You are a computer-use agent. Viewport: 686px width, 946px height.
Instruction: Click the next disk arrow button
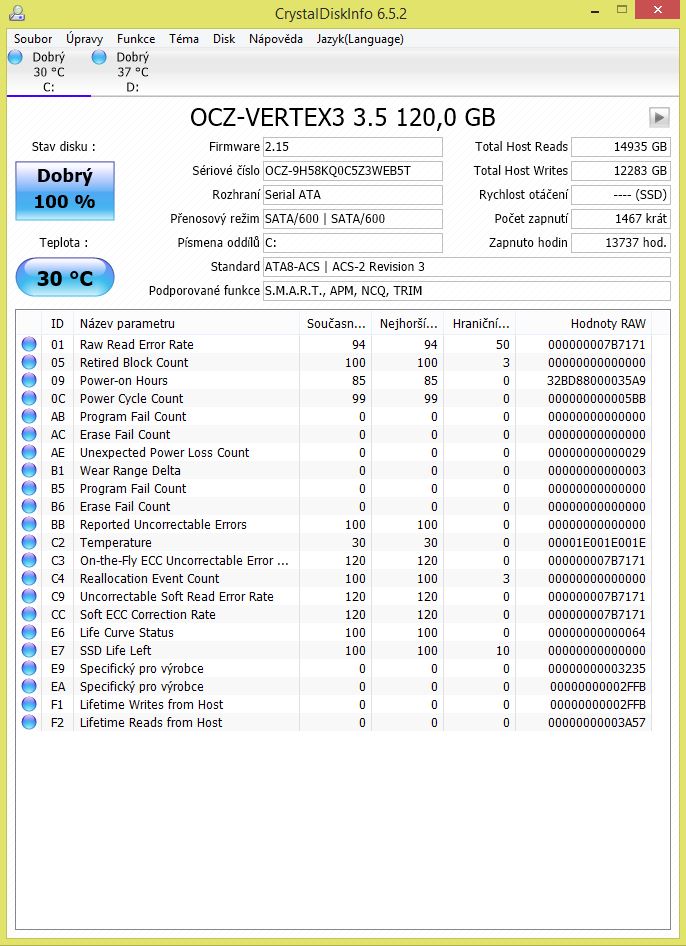(659, 117)
